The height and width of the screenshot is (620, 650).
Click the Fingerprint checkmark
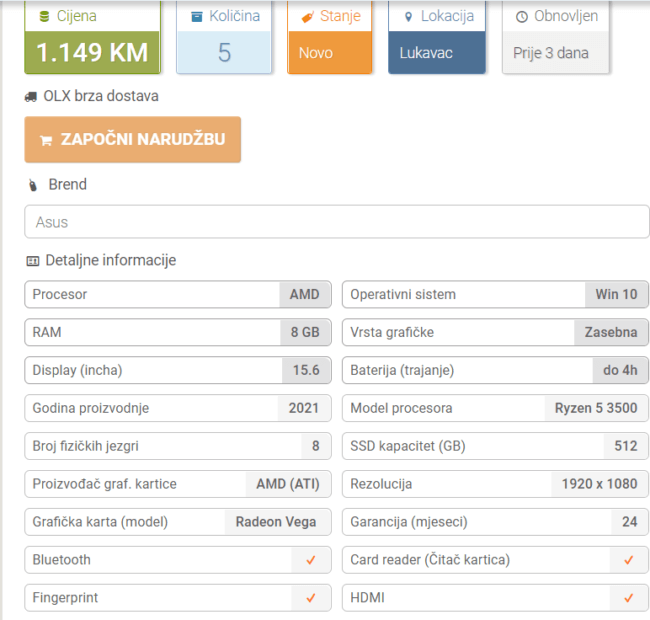(x=311, y=598)
